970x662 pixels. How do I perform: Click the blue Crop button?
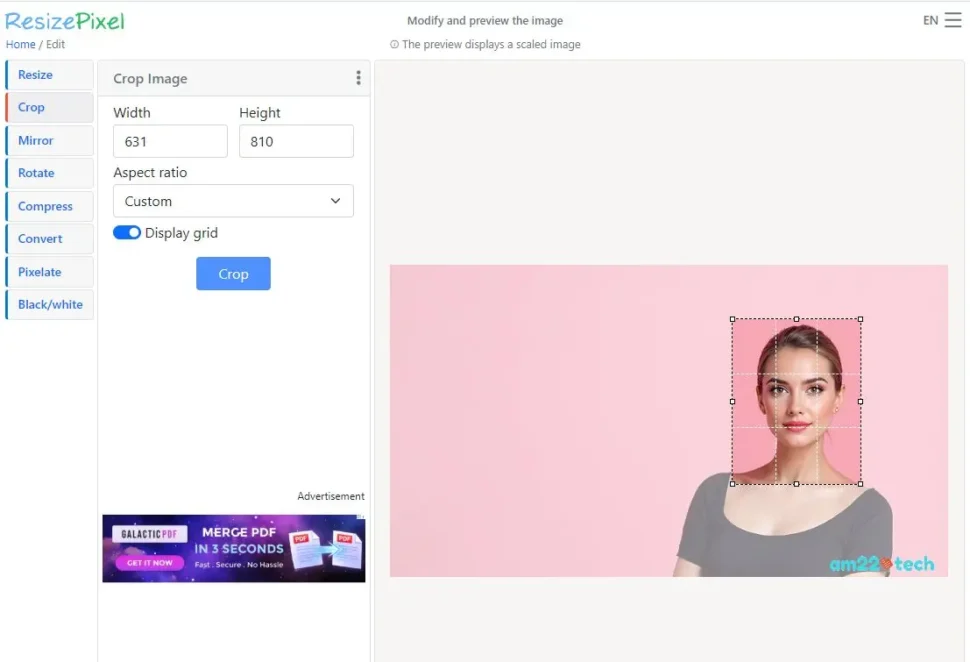tap(233, 273)
